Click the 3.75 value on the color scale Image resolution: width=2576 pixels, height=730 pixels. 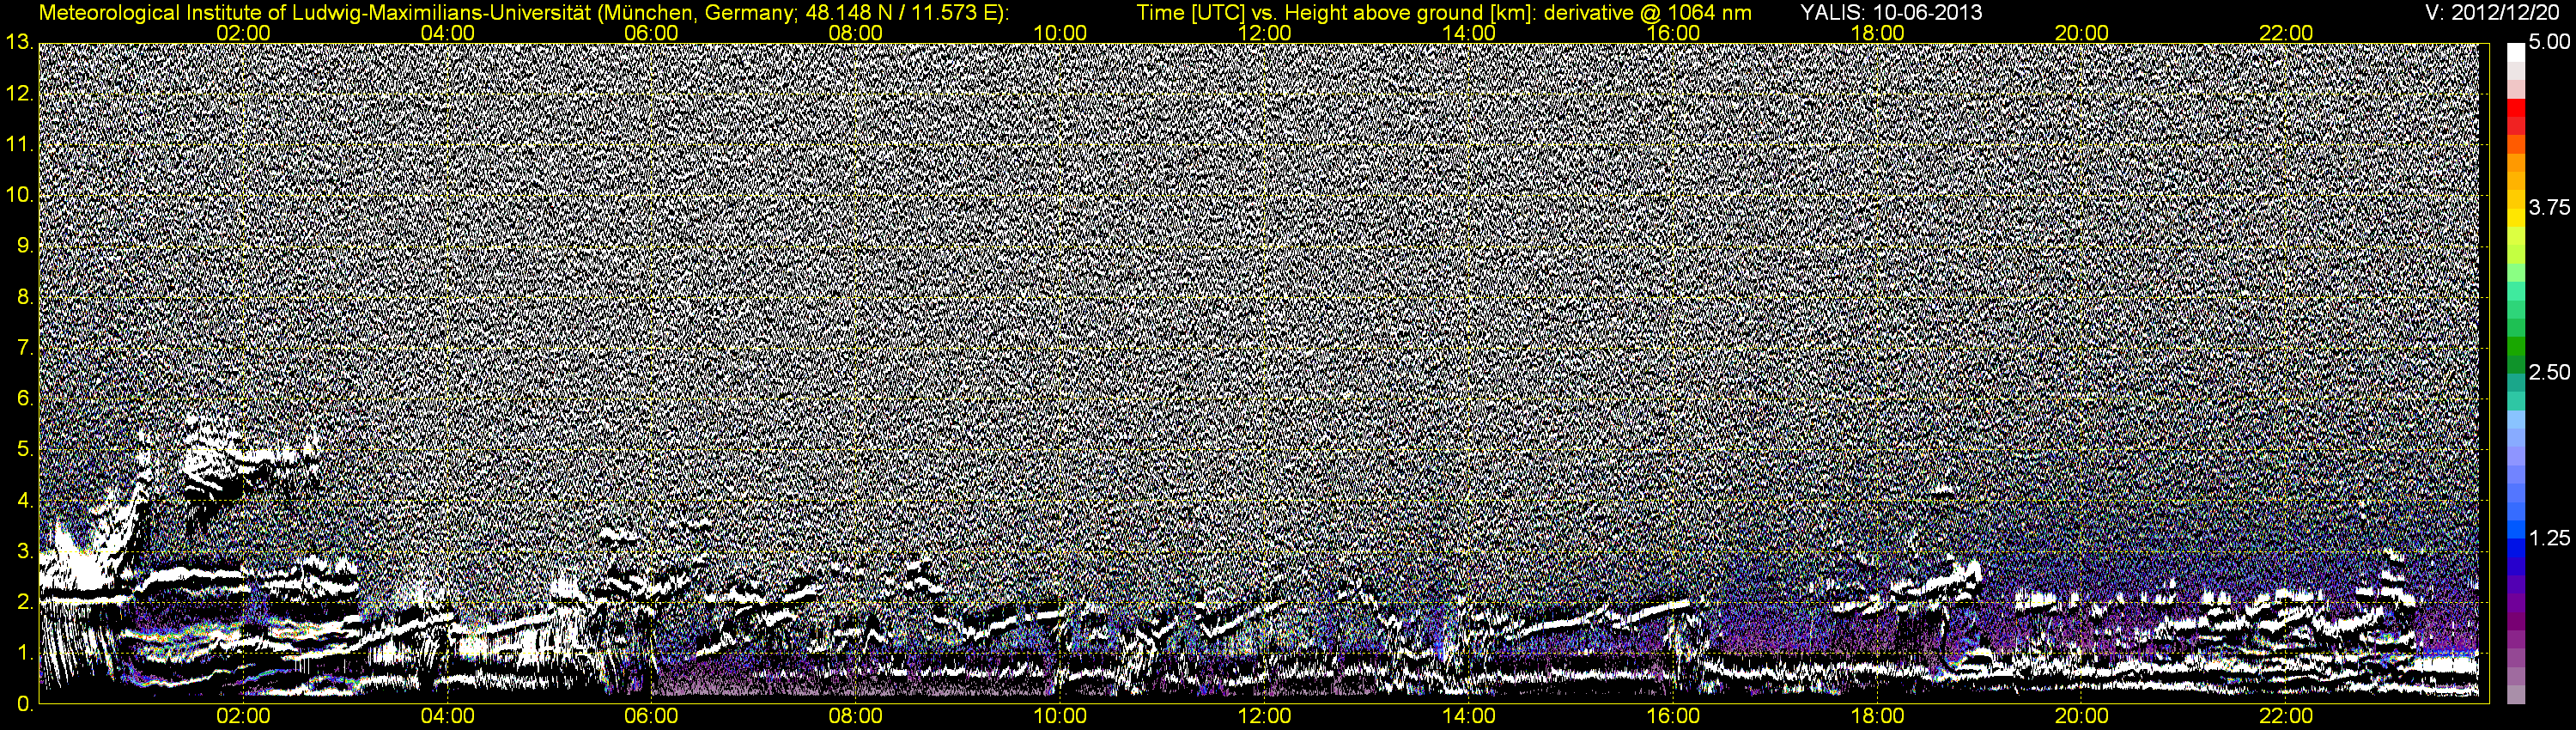[x=2549, y=208]
